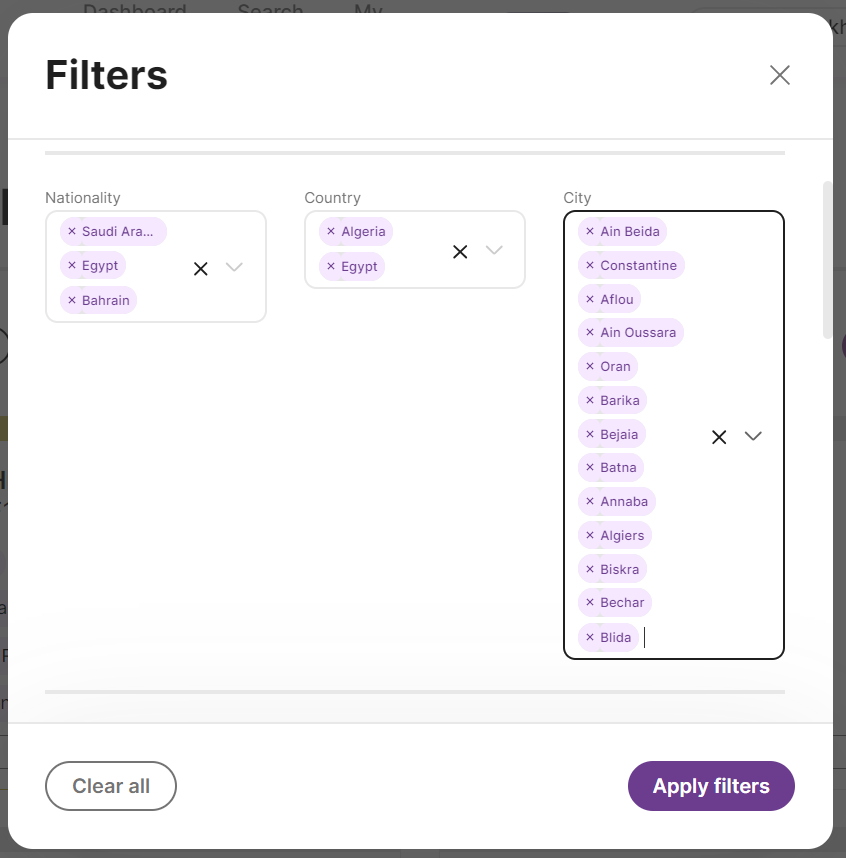Screen dimensions: 846x858
Task: Remove Egypt from selected nationalities
Action: pos(72,266)
